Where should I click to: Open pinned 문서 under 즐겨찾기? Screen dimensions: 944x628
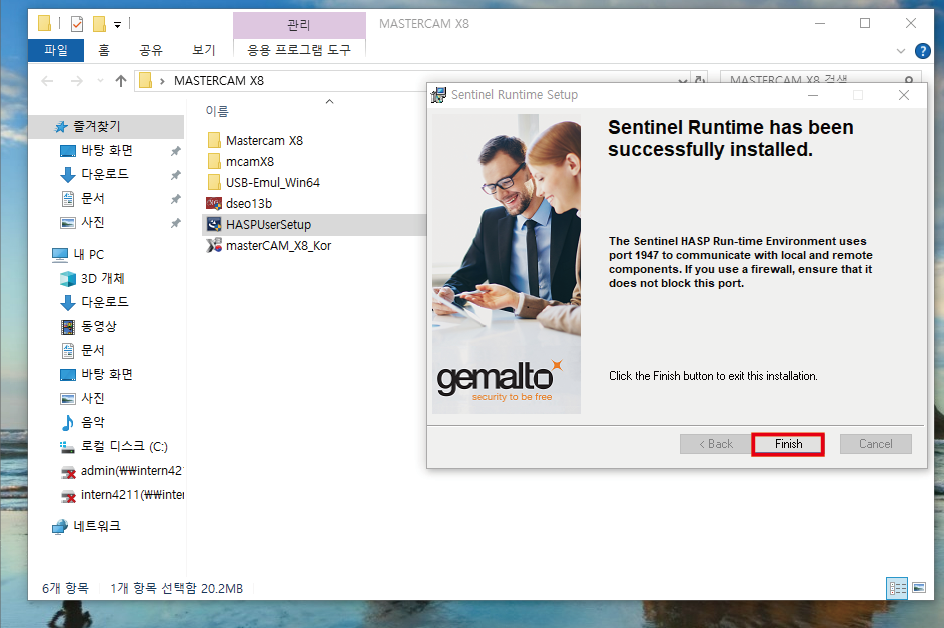(x=93, y=198)
